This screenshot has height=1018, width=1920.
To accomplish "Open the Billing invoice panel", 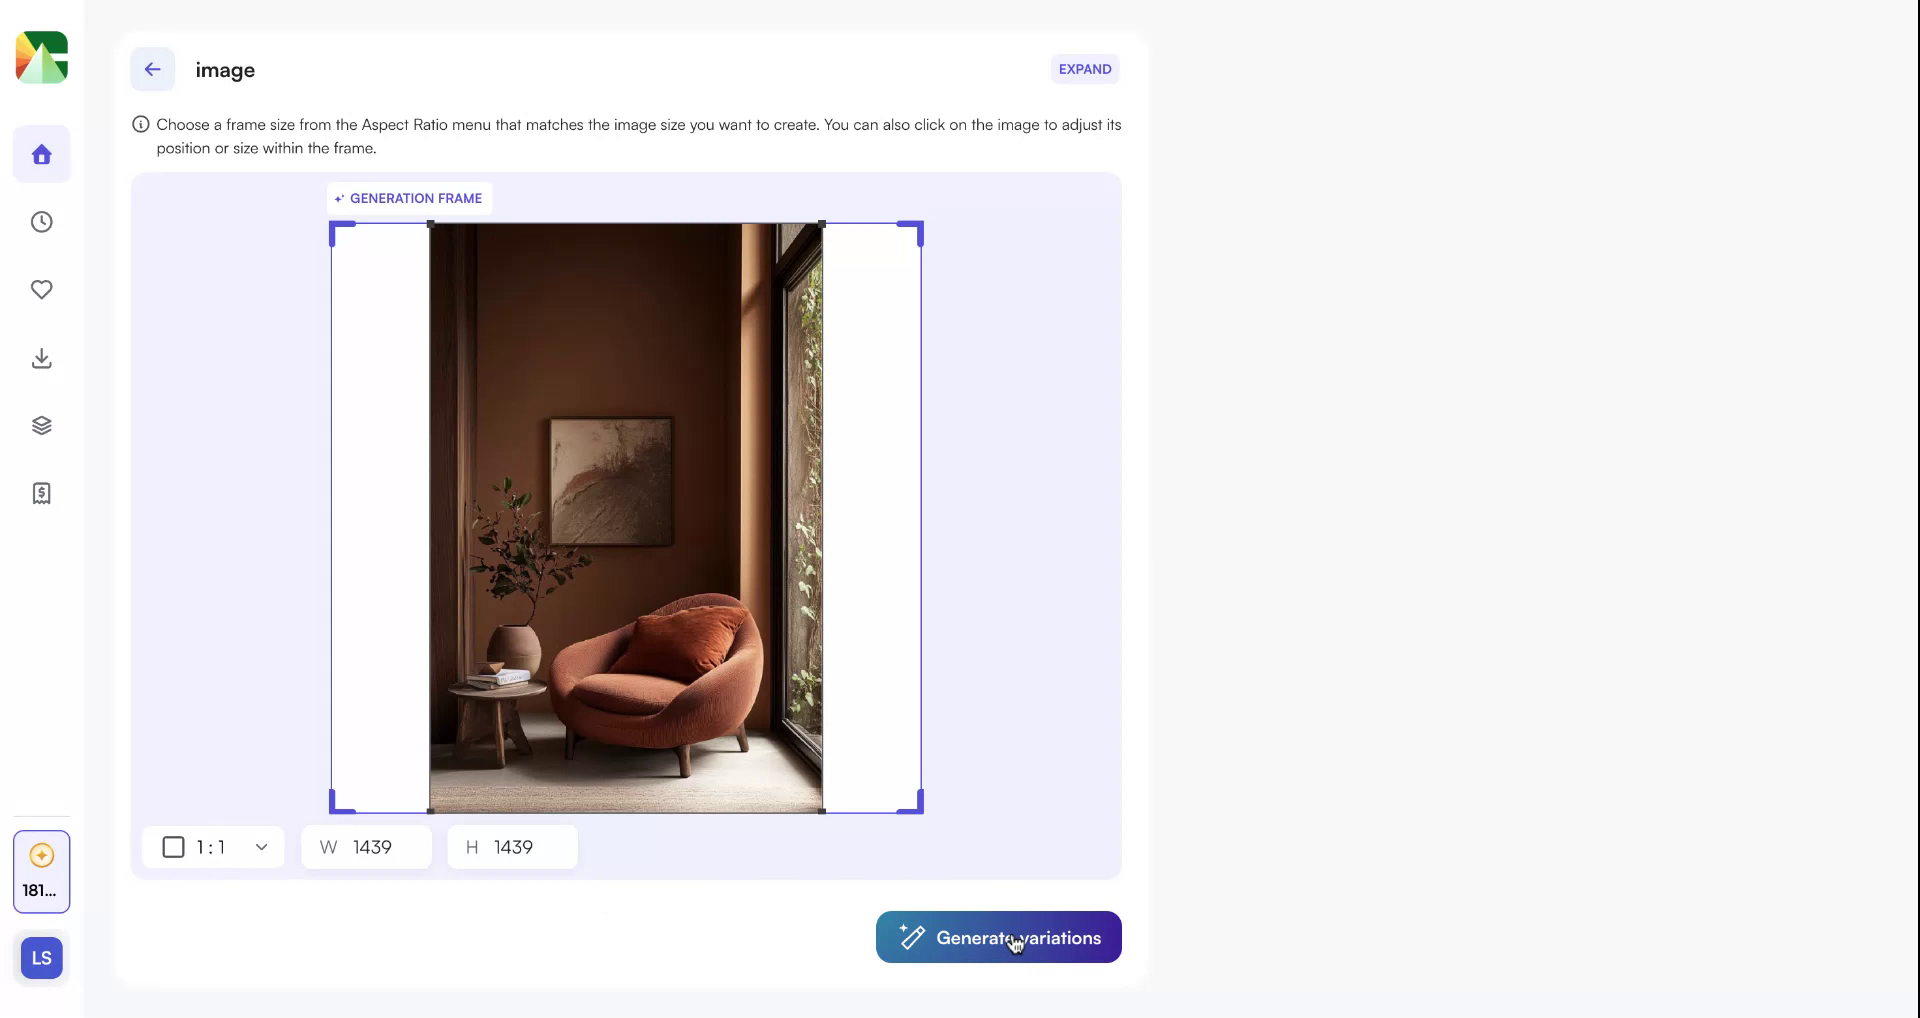I will (x=41, y=493).
